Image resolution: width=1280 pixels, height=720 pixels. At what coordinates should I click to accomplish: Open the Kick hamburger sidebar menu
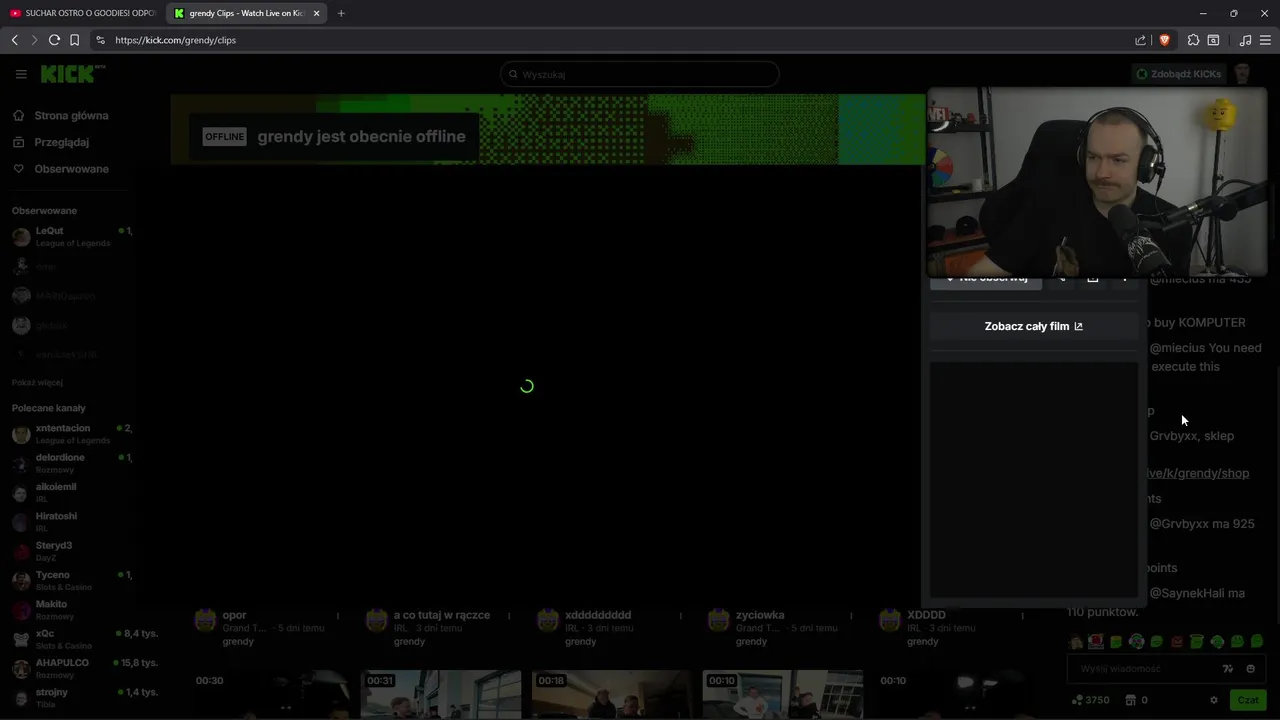click(21, 74)
